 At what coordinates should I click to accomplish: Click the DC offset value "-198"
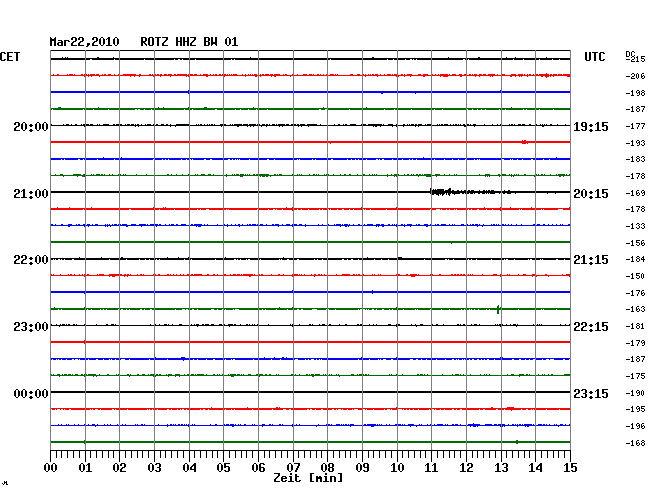tap(635, 93)
